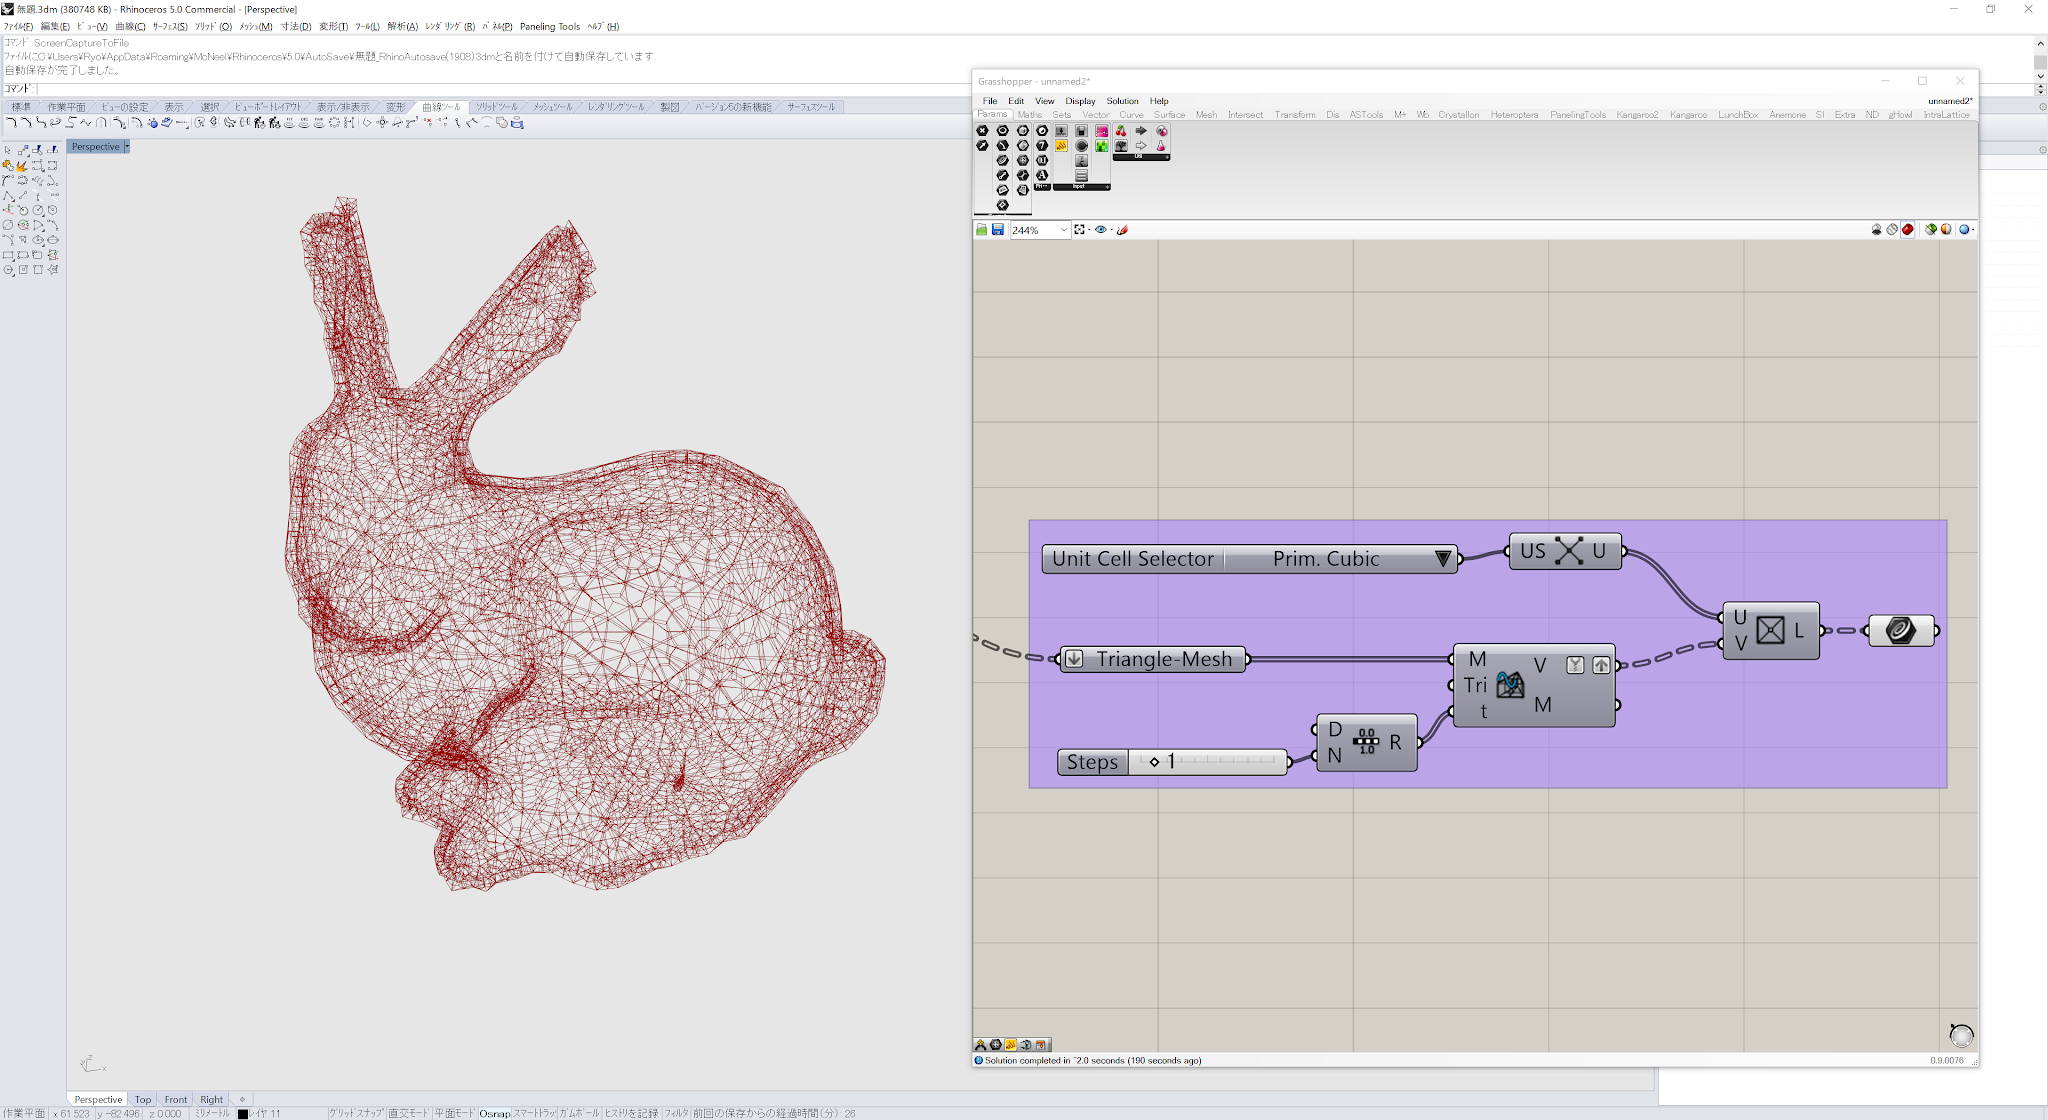Click the preview mesh quality sphere icon
The width and height of the screenshot is (2048, 1120).
click(1964, 230)
